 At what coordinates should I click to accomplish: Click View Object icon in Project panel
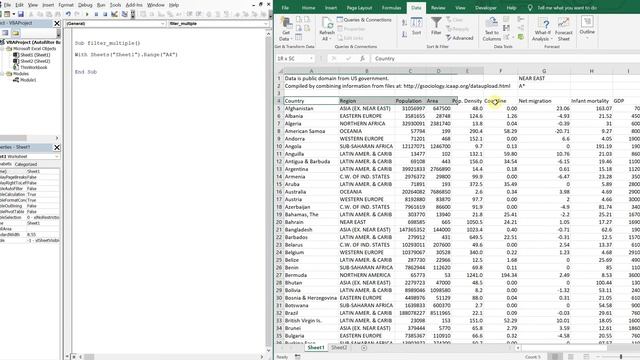click(x=5, y=33)
